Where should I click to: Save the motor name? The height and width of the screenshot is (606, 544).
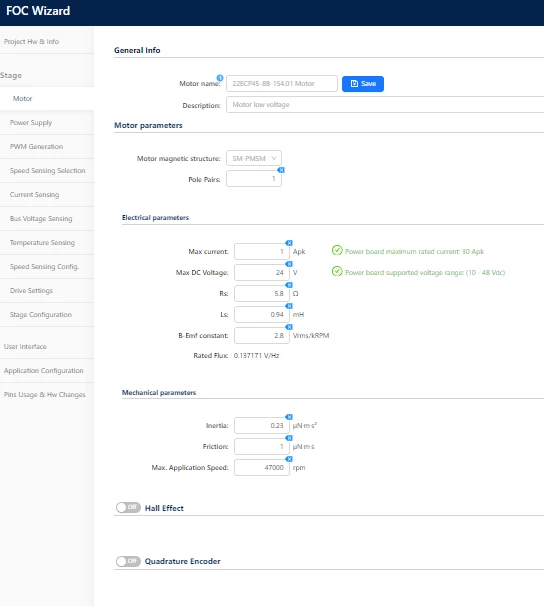click(x=363, y=84)
